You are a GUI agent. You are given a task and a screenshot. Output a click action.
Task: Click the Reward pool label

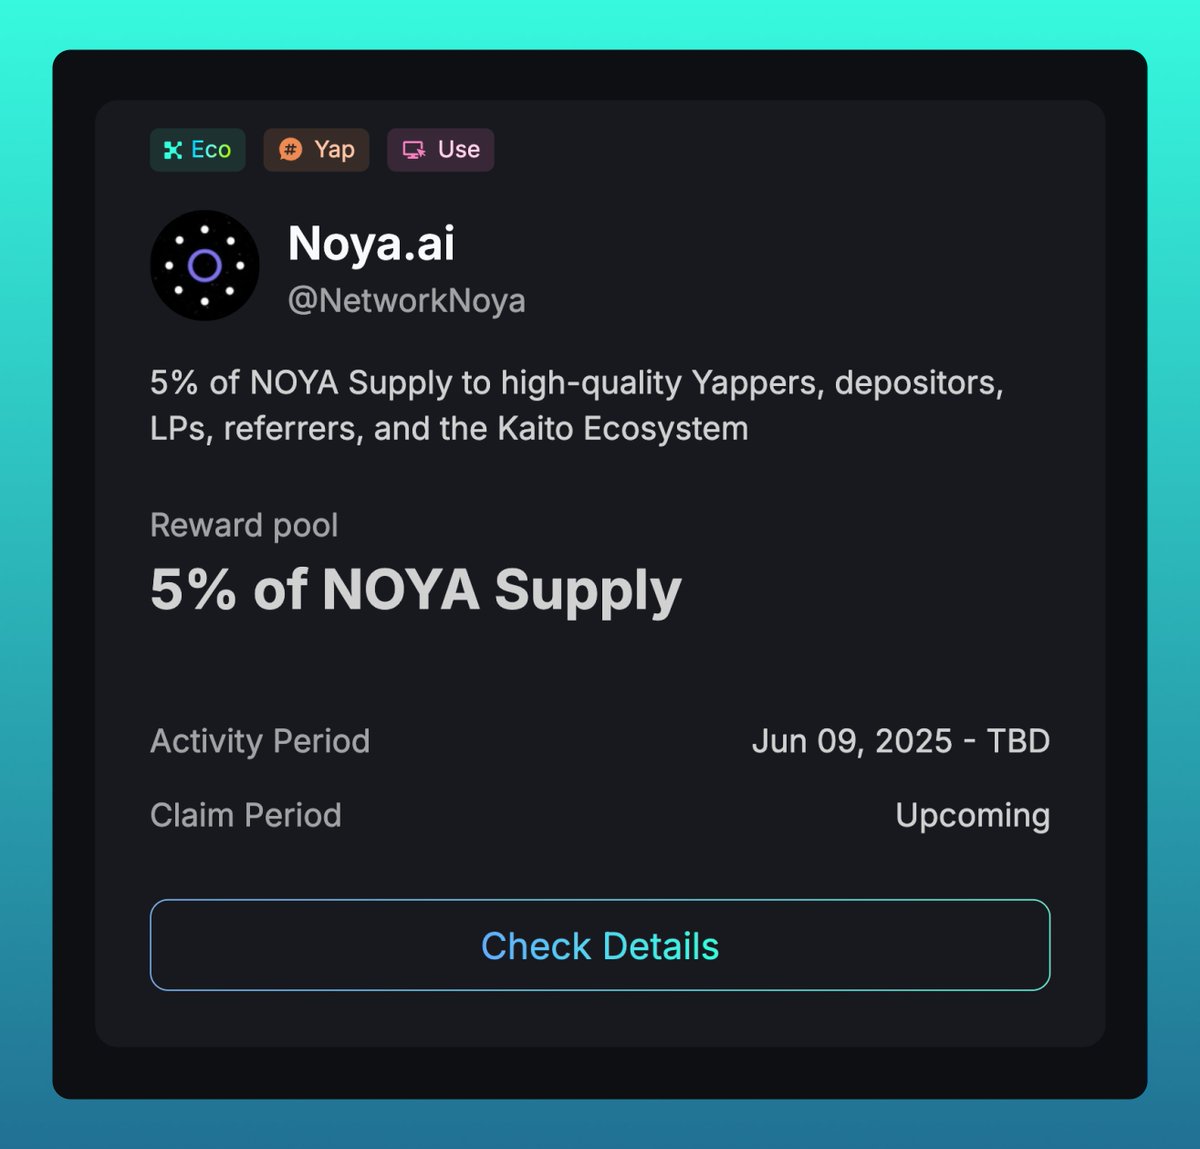(244, 525)
